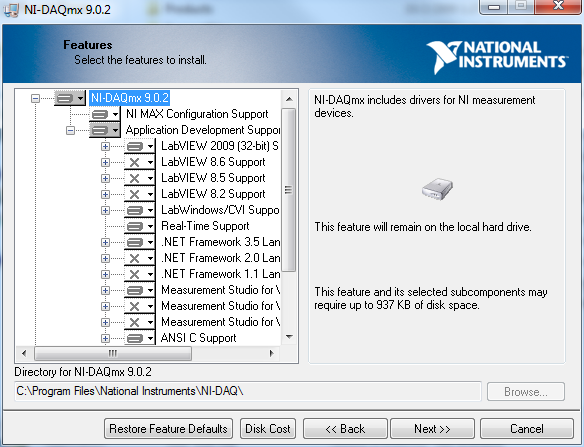
Task: Expand the LabVIEW 8.6 Support node
Action: pyautogui.click(x=105, y=162)
